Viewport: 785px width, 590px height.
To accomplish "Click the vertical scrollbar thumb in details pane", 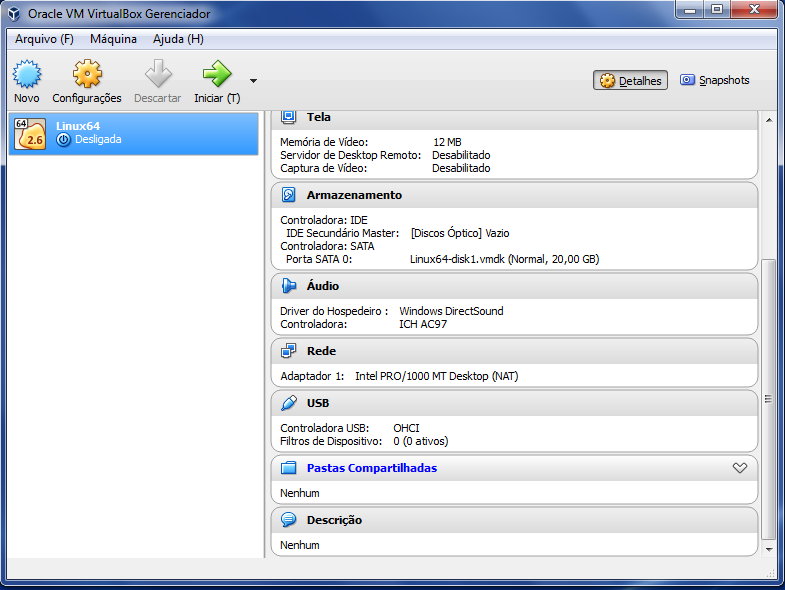I will coord(768,399).
